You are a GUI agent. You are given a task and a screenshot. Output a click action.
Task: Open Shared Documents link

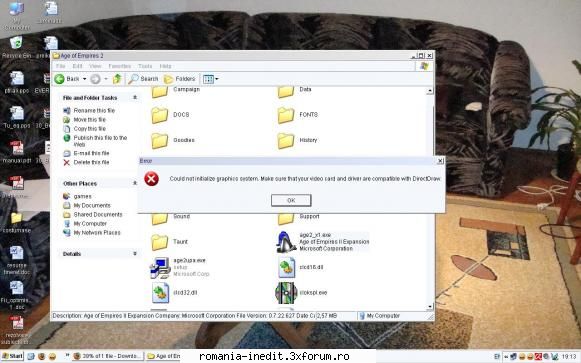tap(98, 214)
